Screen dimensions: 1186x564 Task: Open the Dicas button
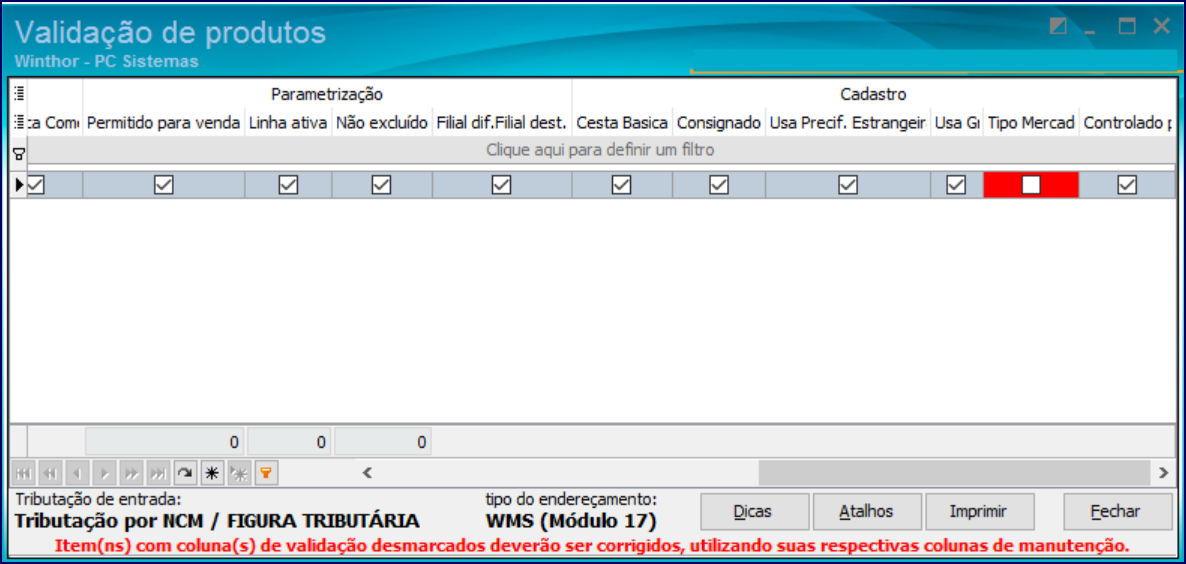pos(753,512)
